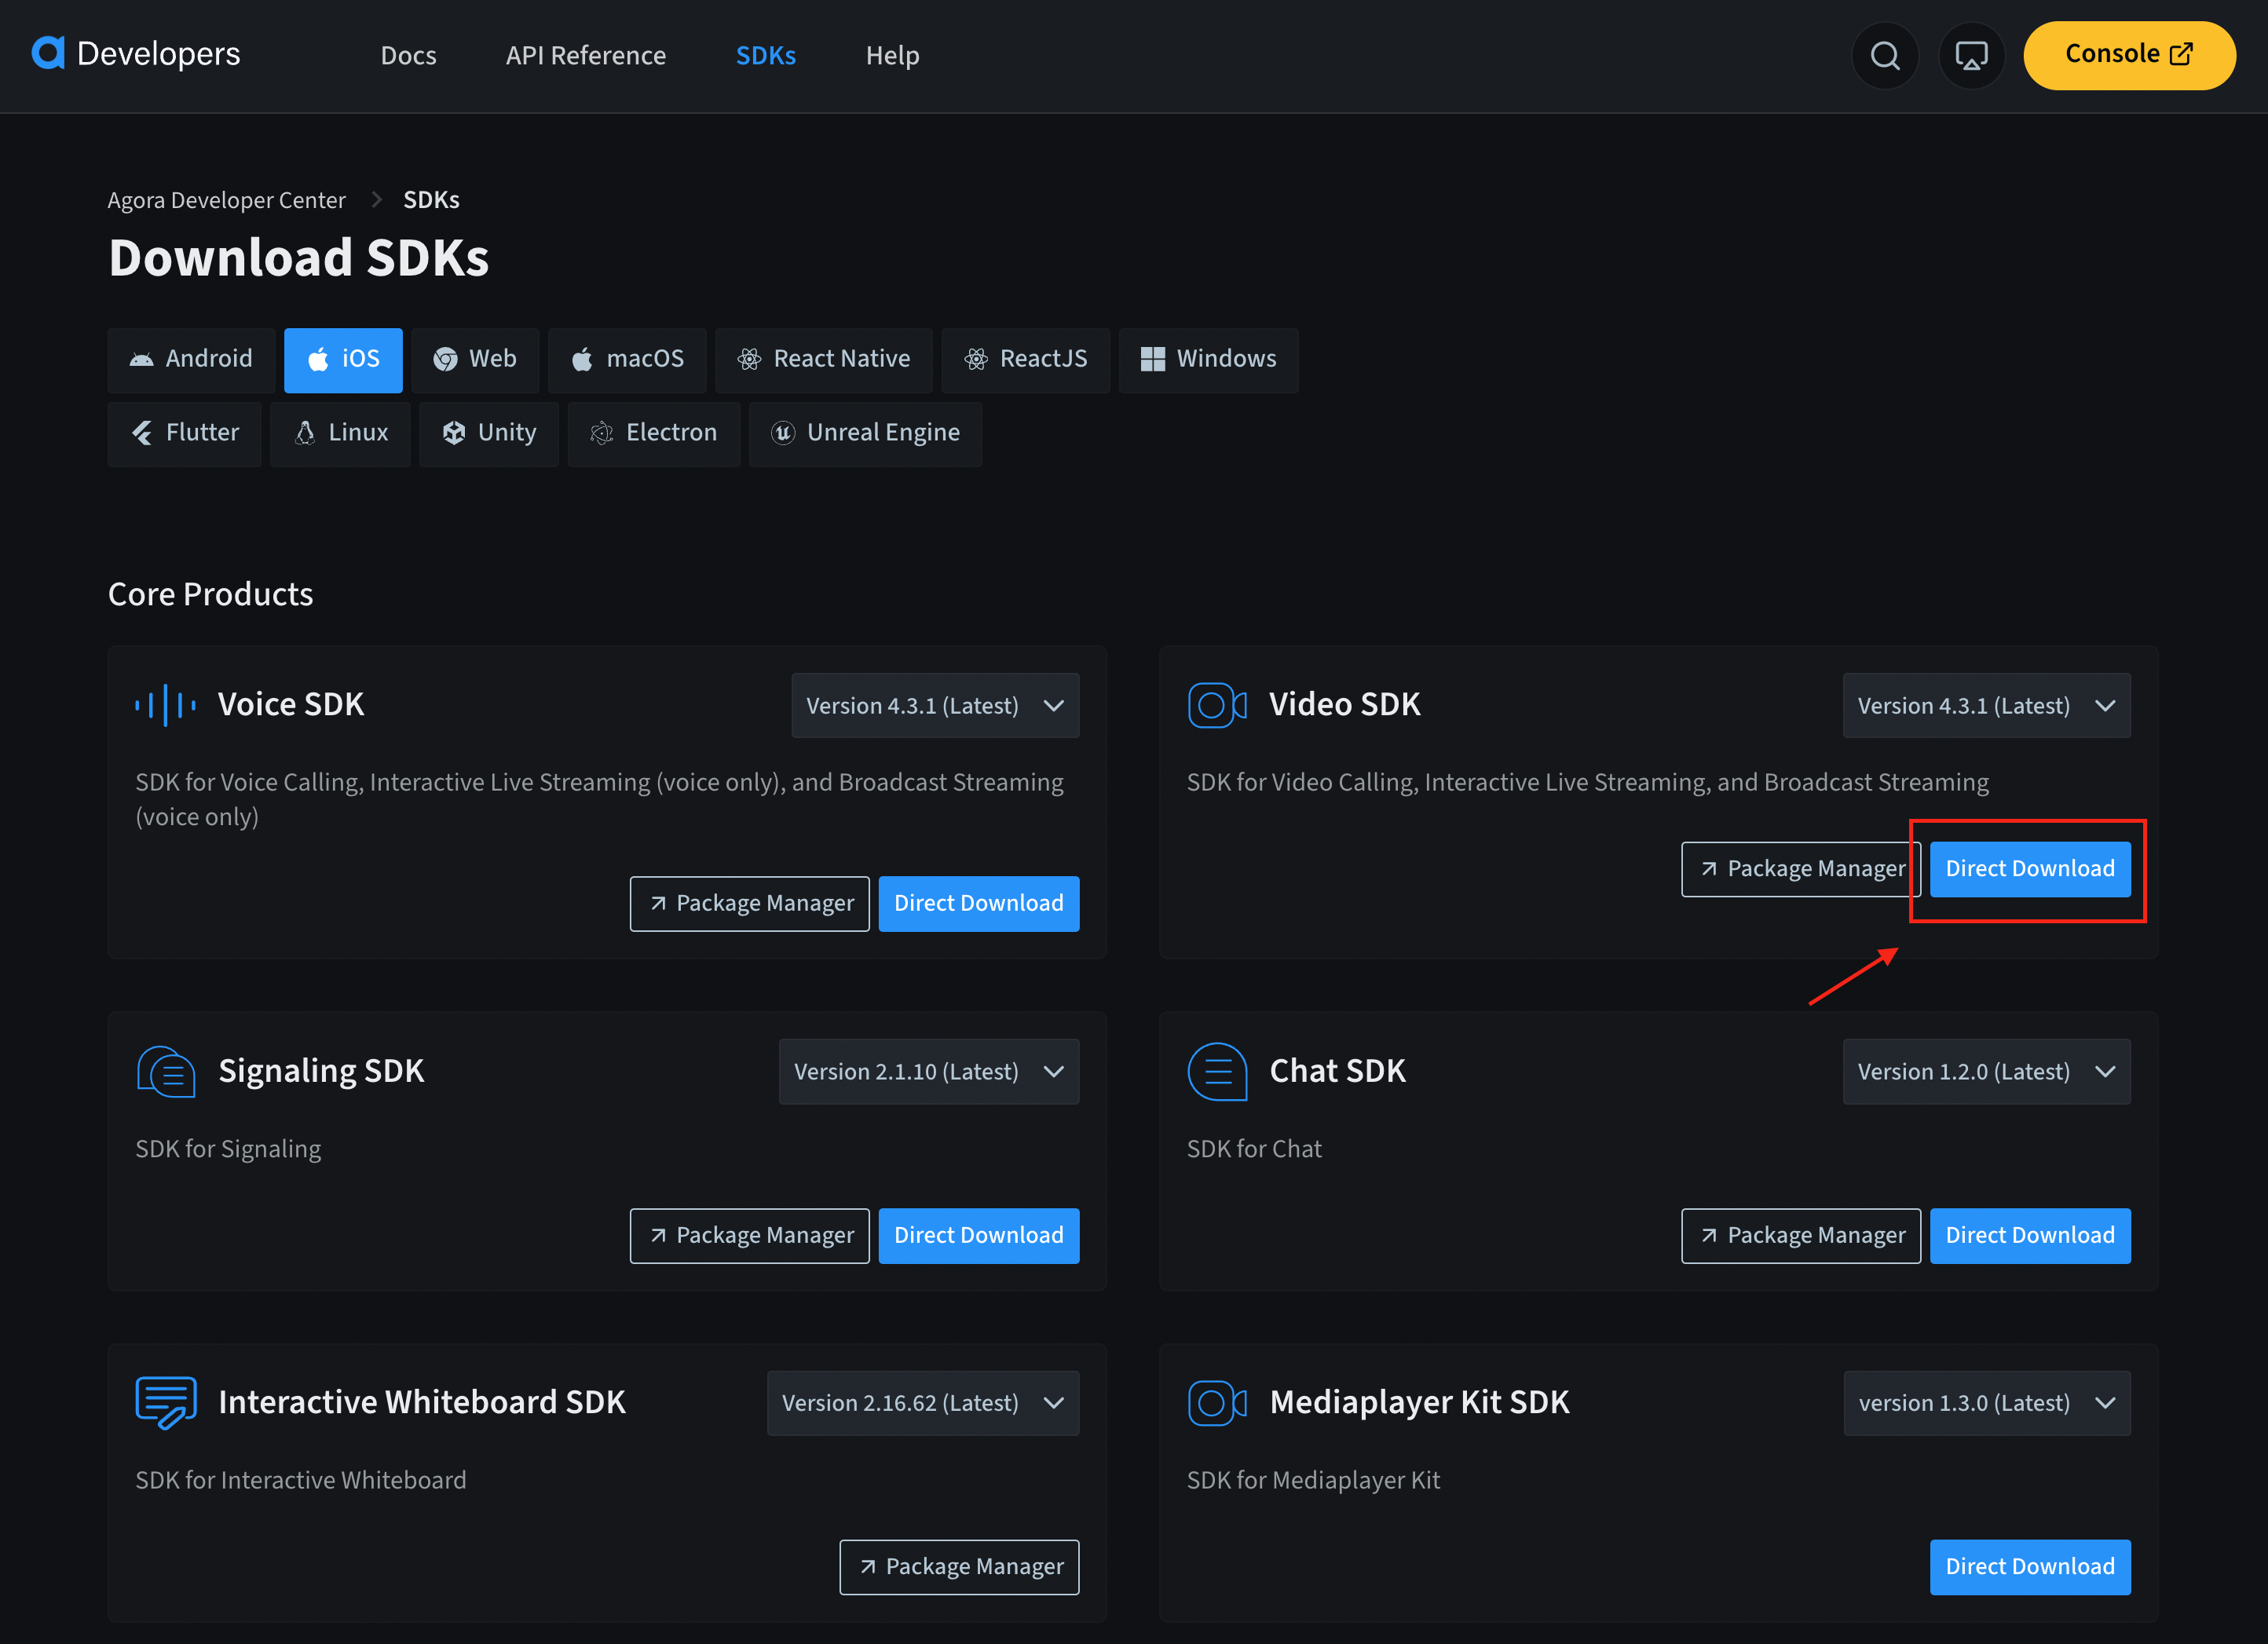Click "SDK for Chat" description text
2268x1644 pixels.
coord(1254,1149)
